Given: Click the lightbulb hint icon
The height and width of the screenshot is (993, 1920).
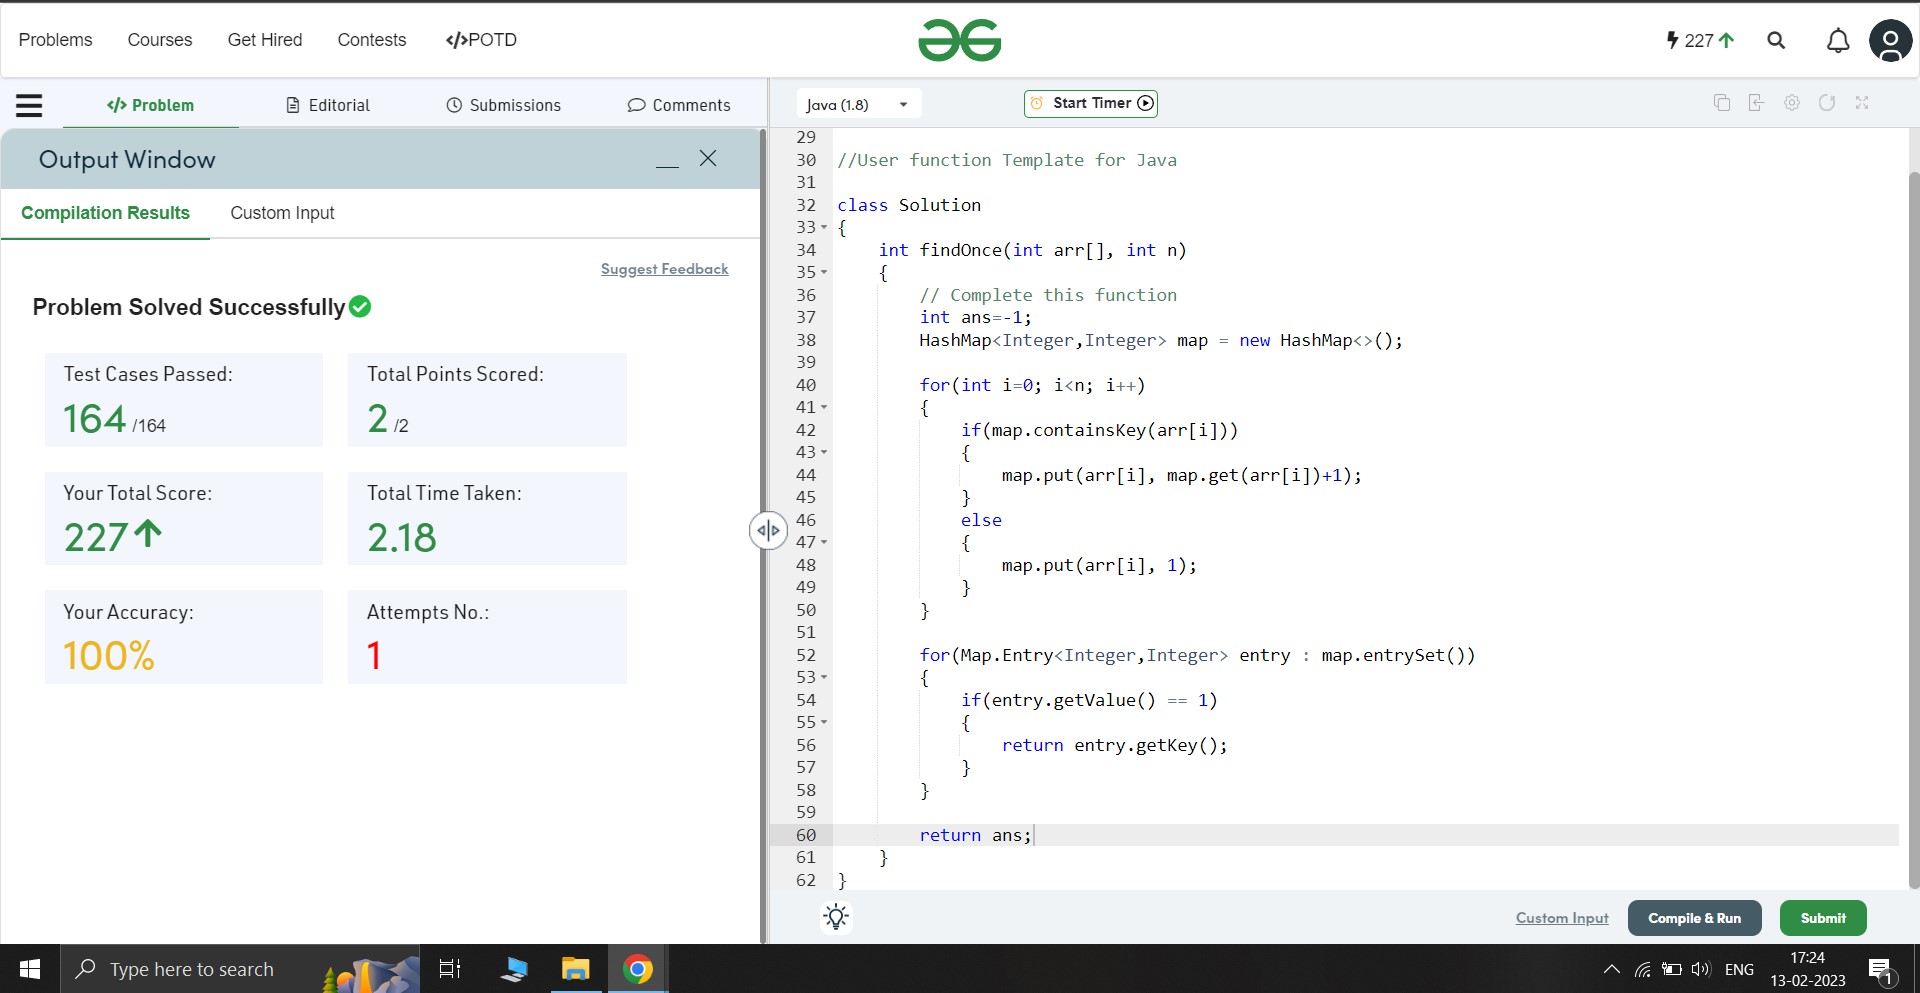Looking at the screenshot, I should click(x=836, y=917).
